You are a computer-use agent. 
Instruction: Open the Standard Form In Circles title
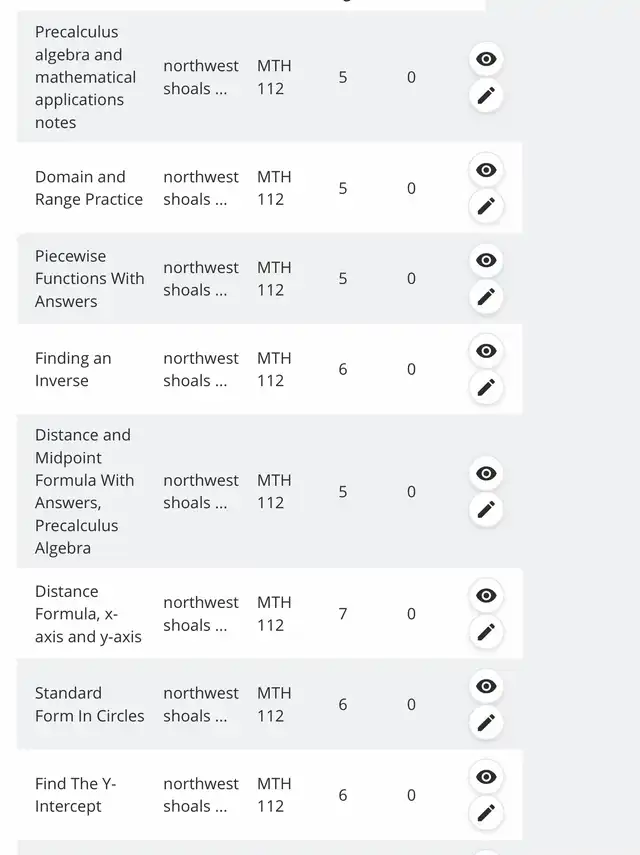(x=89, y=704)
